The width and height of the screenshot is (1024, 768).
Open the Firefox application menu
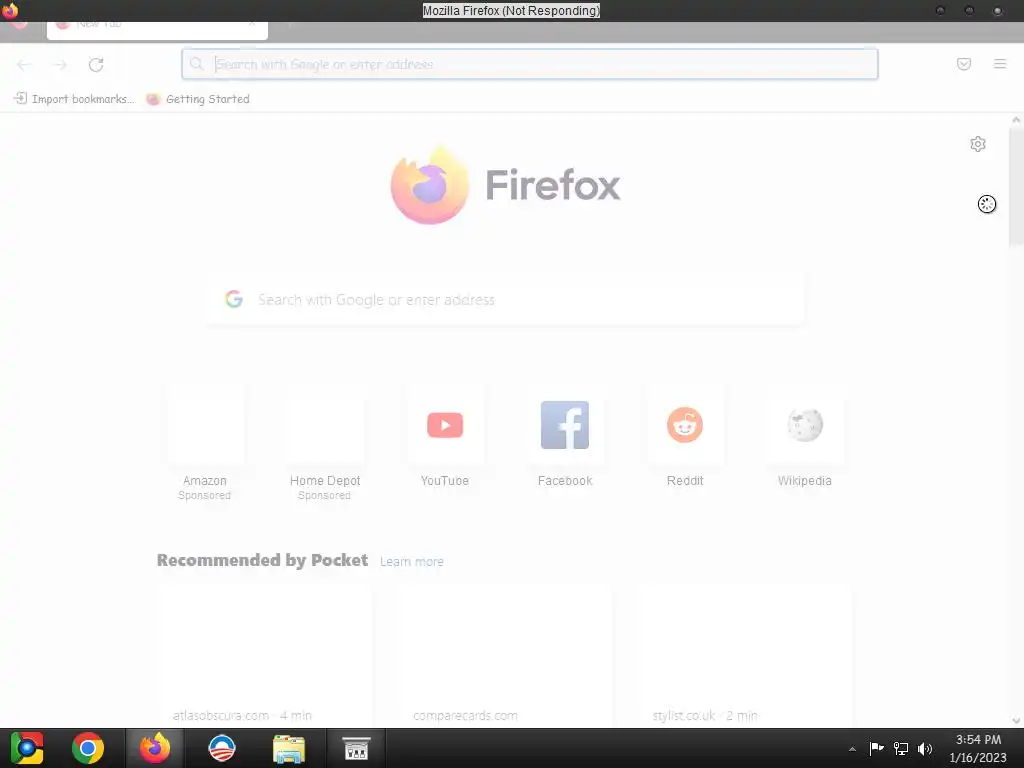[x=1000, y=64]
